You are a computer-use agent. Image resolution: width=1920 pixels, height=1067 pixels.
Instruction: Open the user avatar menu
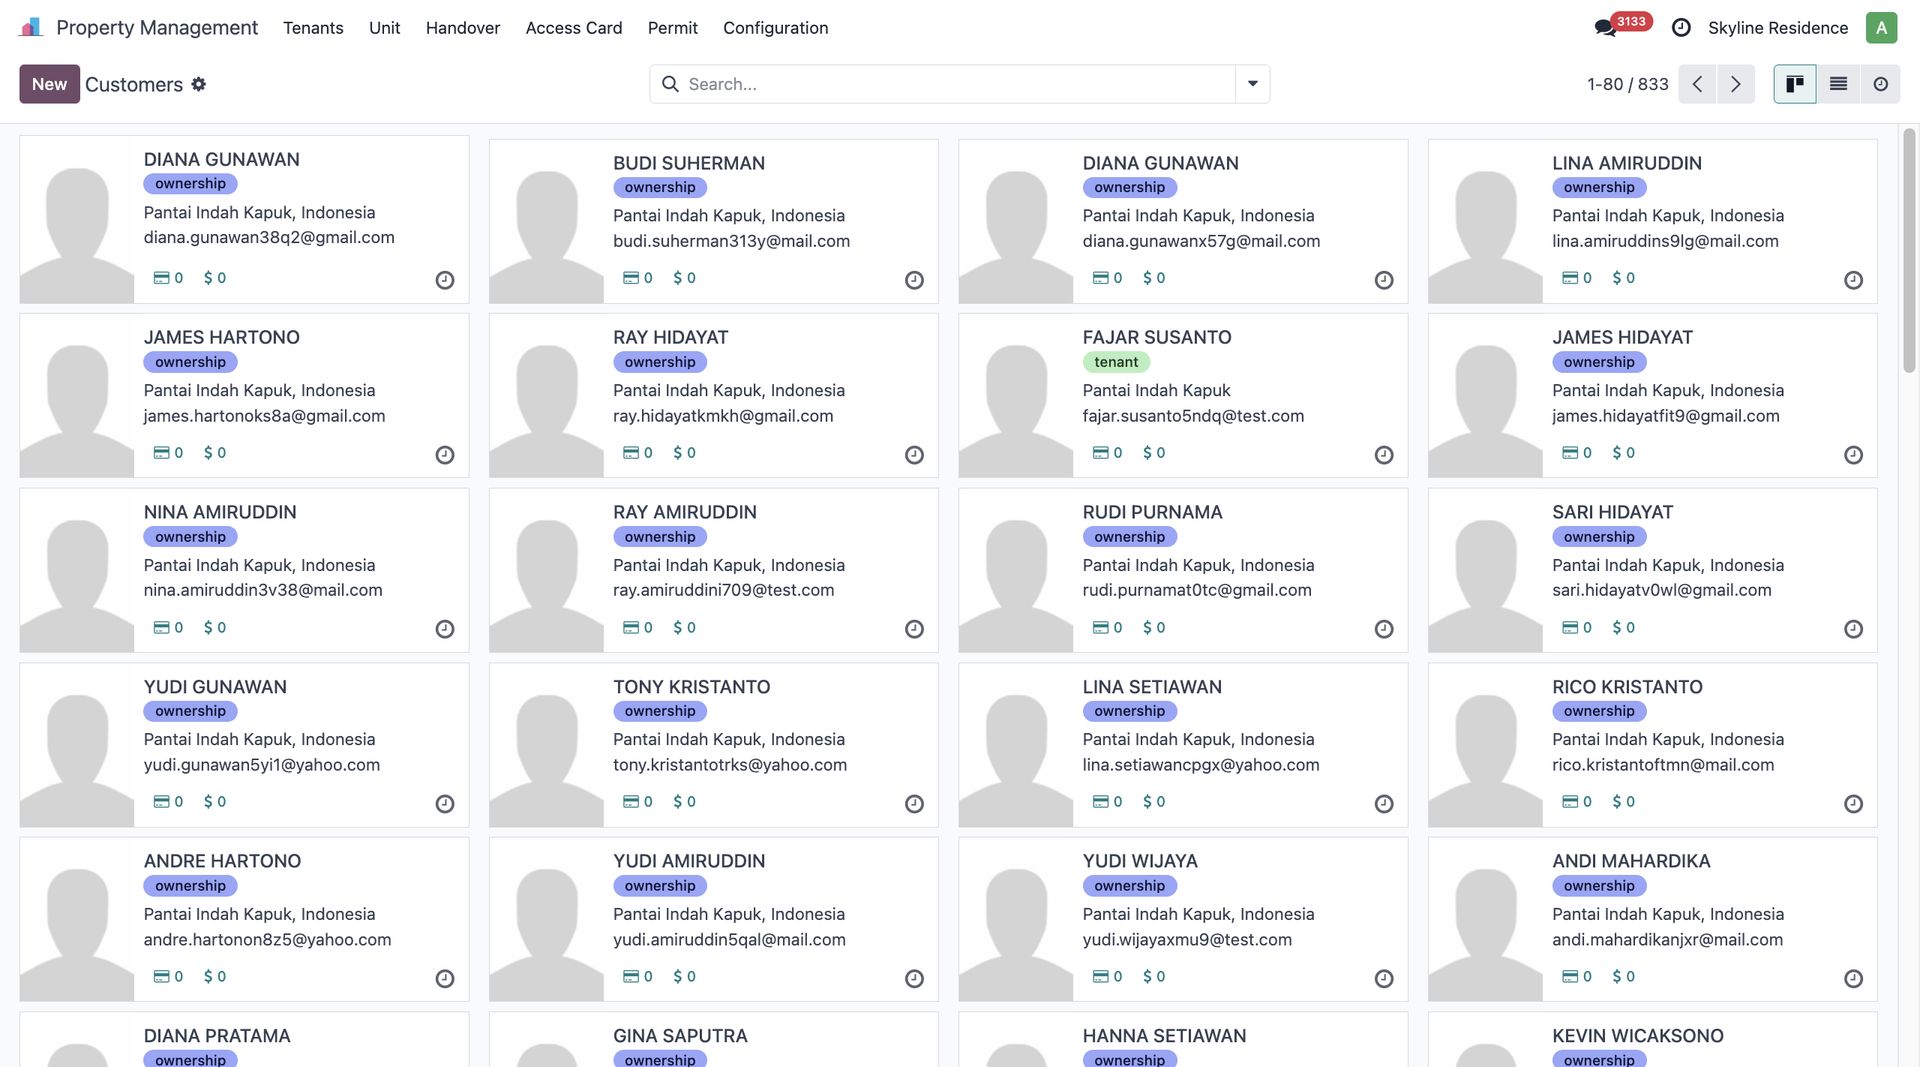pos(1881,28)
